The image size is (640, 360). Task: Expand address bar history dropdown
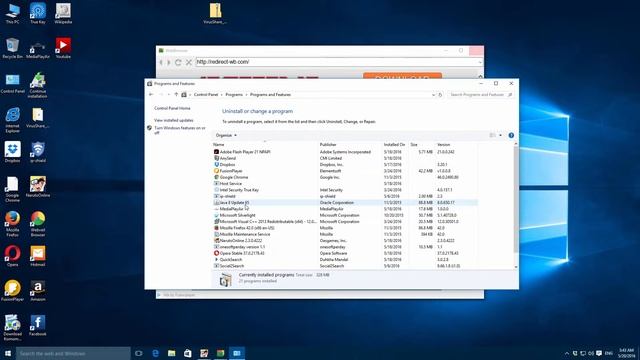[433, 95]
